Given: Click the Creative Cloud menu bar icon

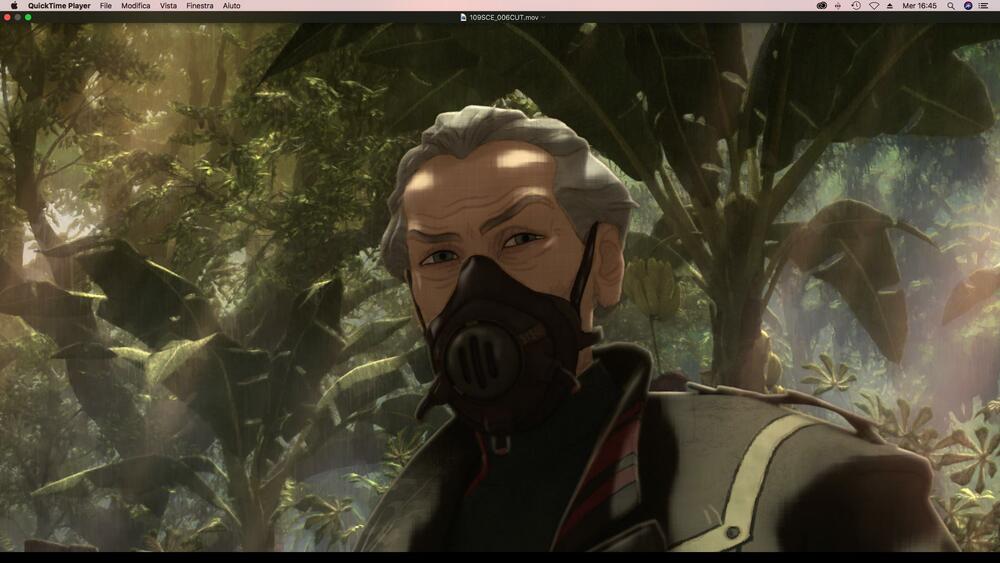Looking at the screenshot, I should pyautogui.click(x=821, y=6).
